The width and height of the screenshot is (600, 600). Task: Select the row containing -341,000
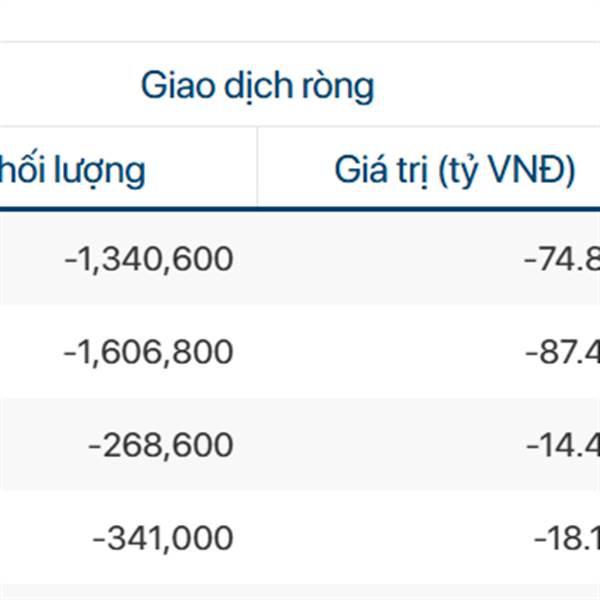click(x=300, y=538)
